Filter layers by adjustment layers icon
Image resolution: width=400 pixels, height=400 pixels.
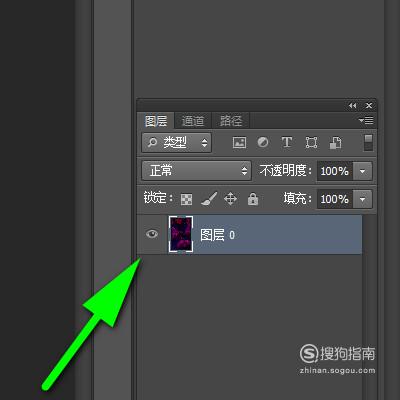(263, 142)
